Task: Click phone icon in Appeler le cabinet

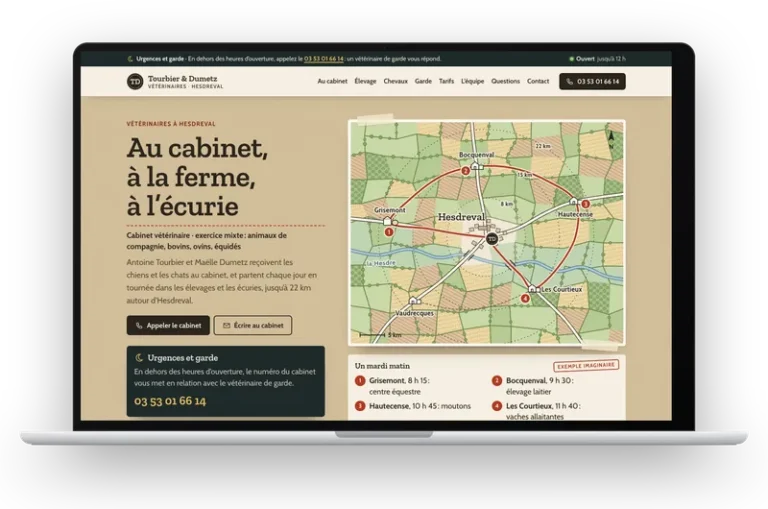Action: [x=139, y=325]
